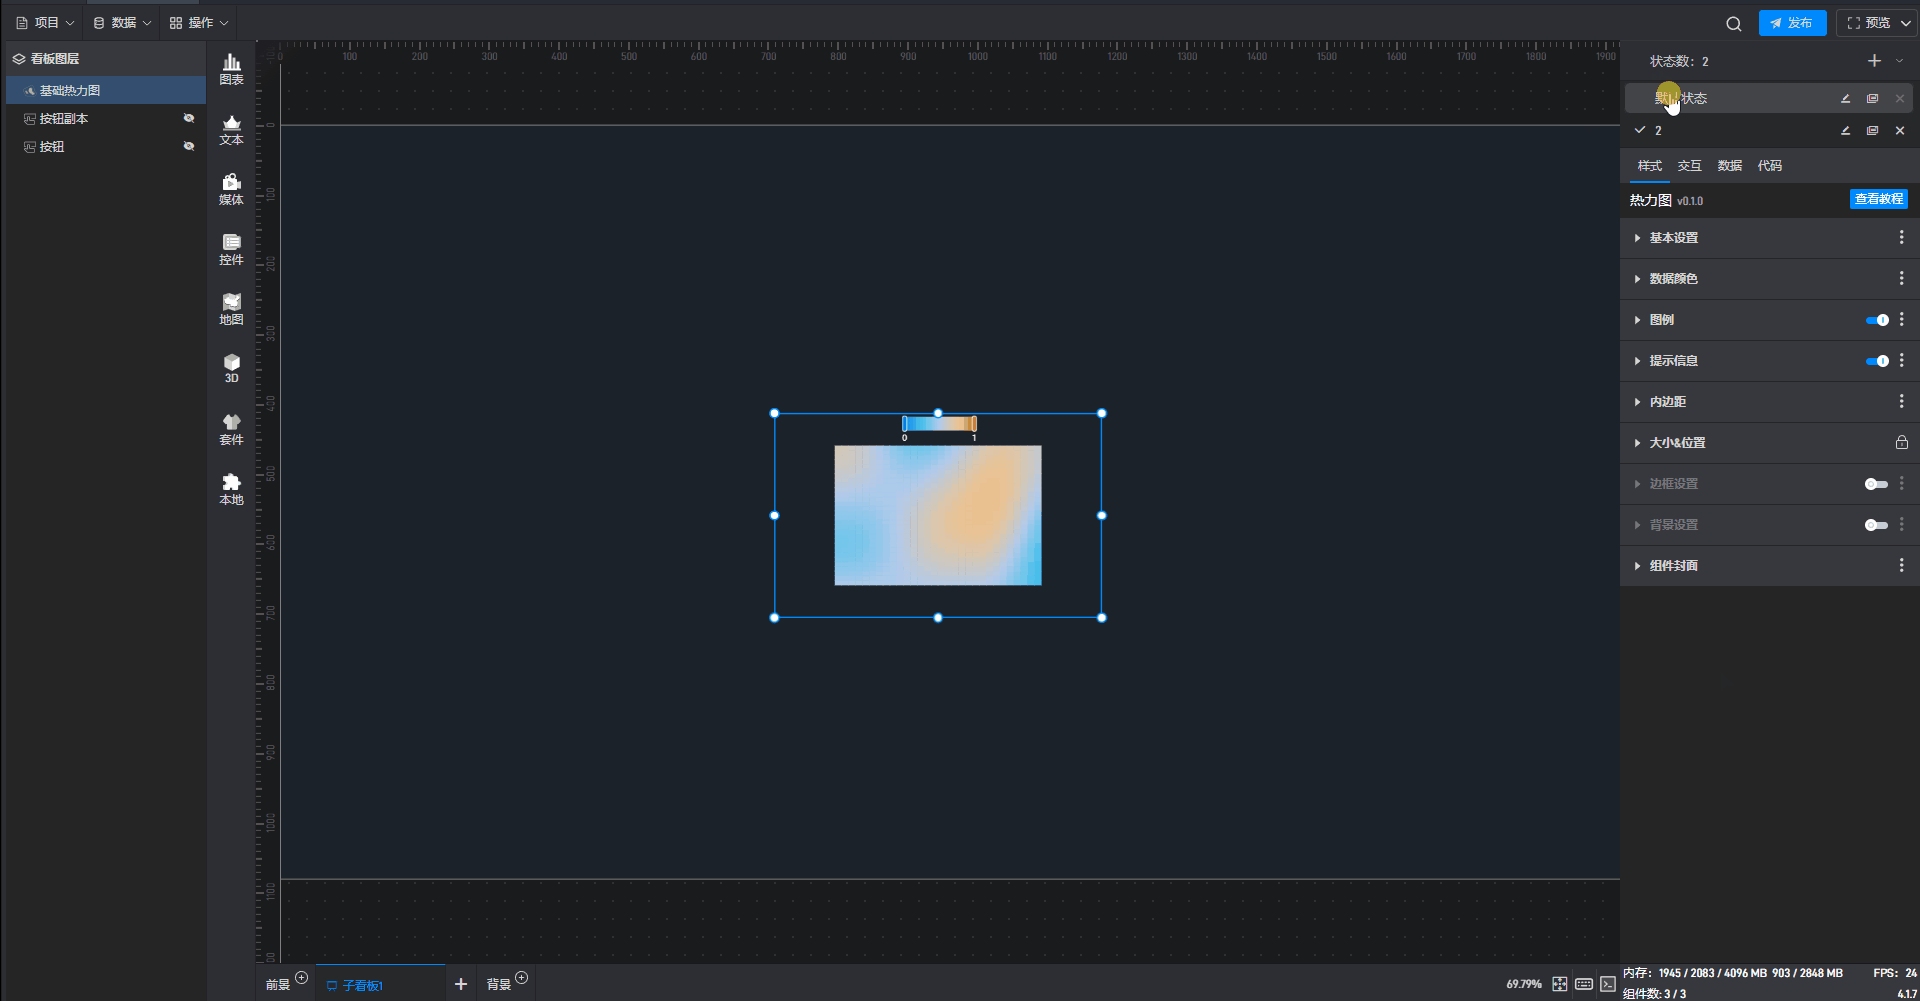
Task: Expand the 基本设置 section
Action: click(x=1673, y=238)
